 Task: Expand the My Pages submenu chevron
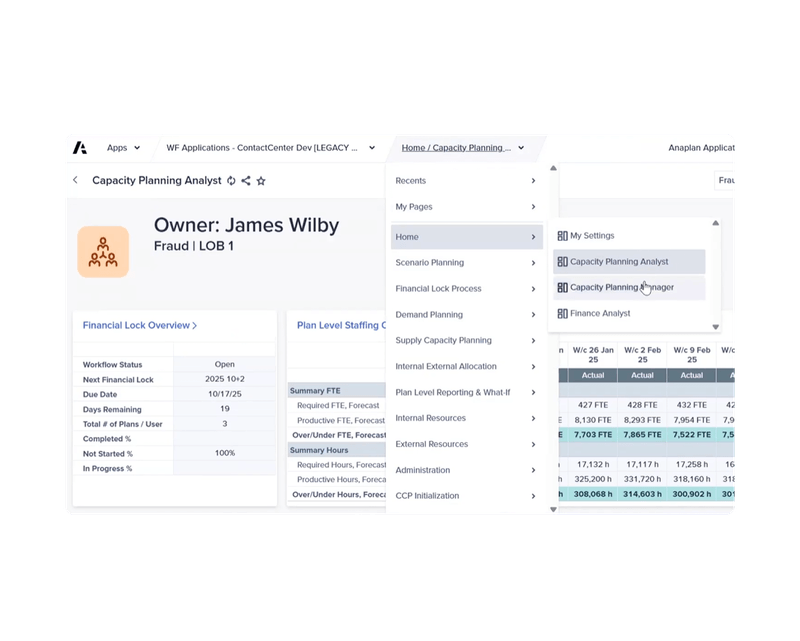[x=533, y=207]
